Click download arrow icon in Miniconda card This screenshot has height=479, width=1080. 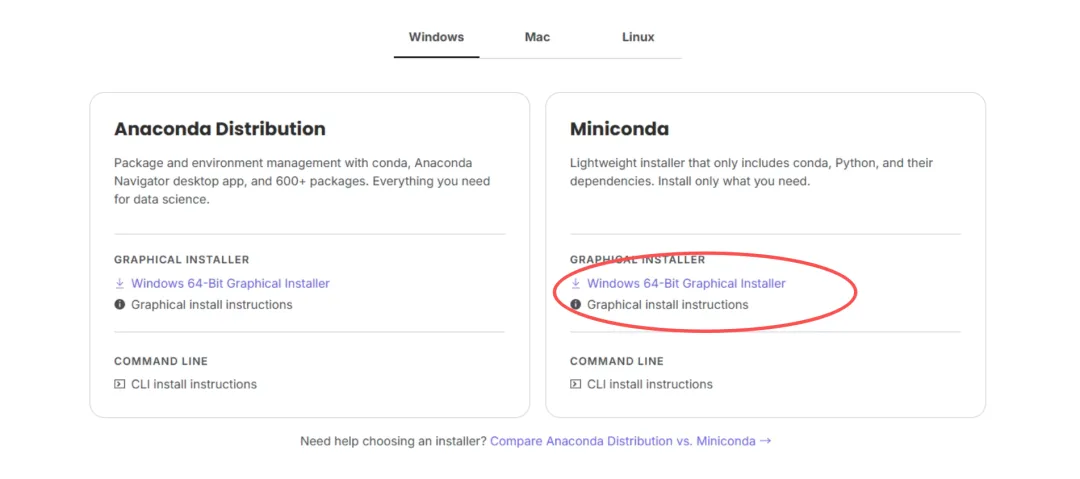click(x=575, y=283)
